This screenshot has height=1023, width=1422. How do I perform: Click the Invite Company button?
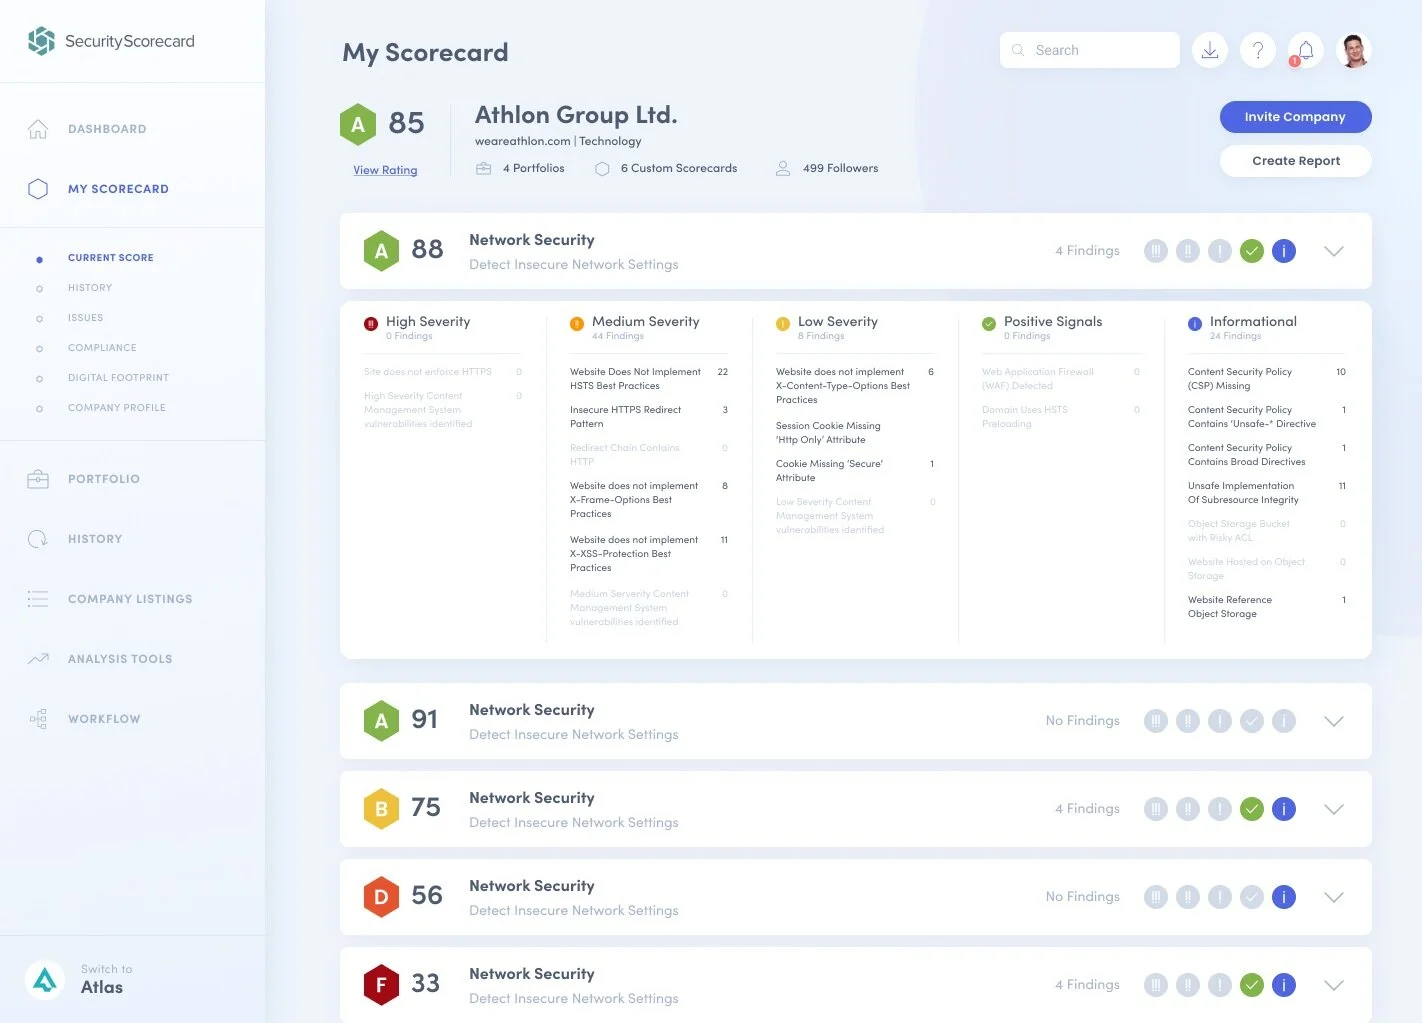pyautogui.click(x=1295, y=117)
